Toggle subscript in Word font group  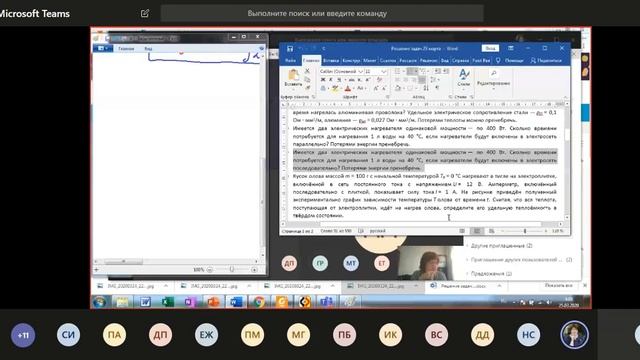click(x=360, y=80)
